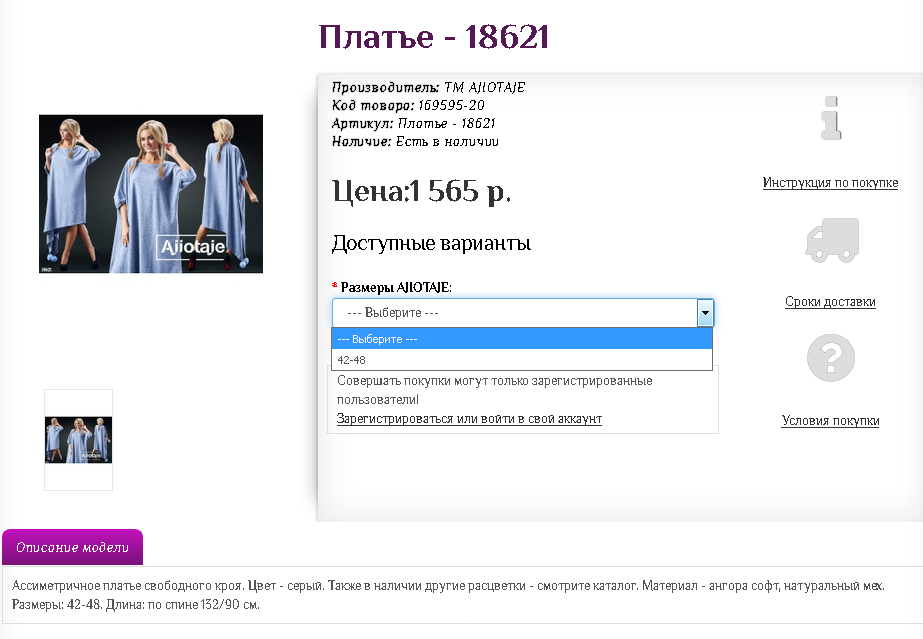The height and width of the screenshot is (639, 923).
Task: Click the question mark icon
Action: click(x=831, y=358)
